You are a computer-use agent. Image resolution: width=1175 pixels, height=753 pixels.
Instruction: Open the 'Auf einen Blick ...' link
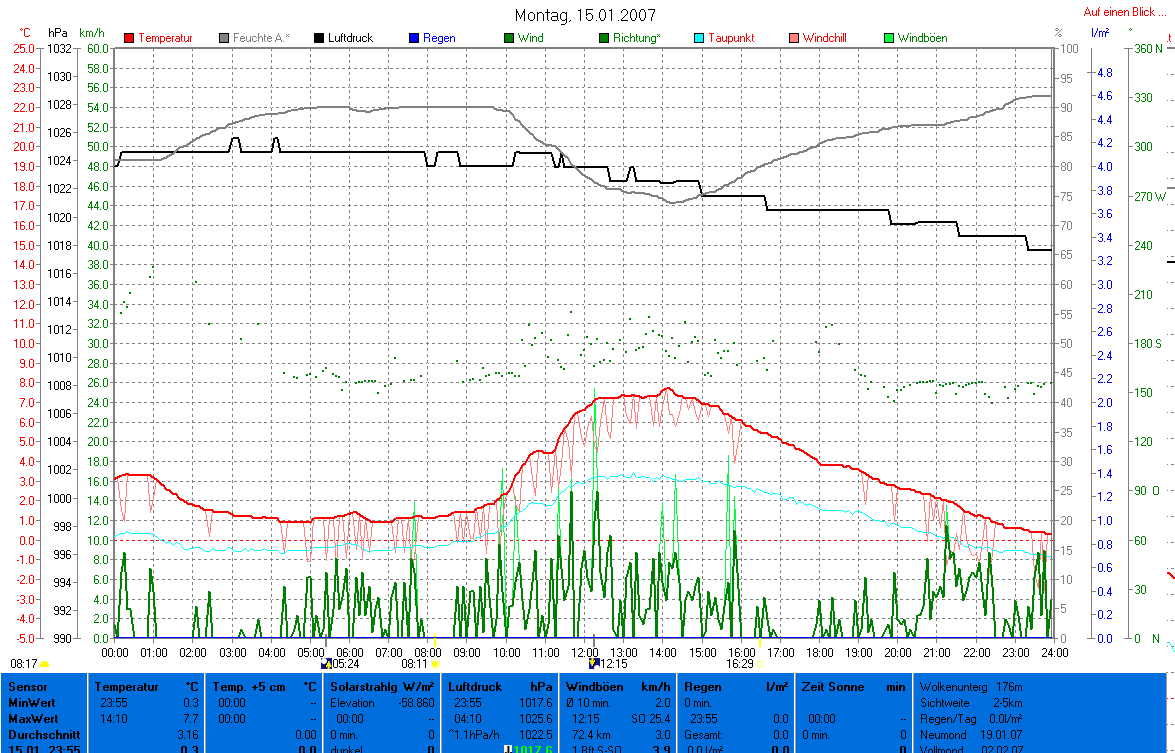pos(1124,13)
